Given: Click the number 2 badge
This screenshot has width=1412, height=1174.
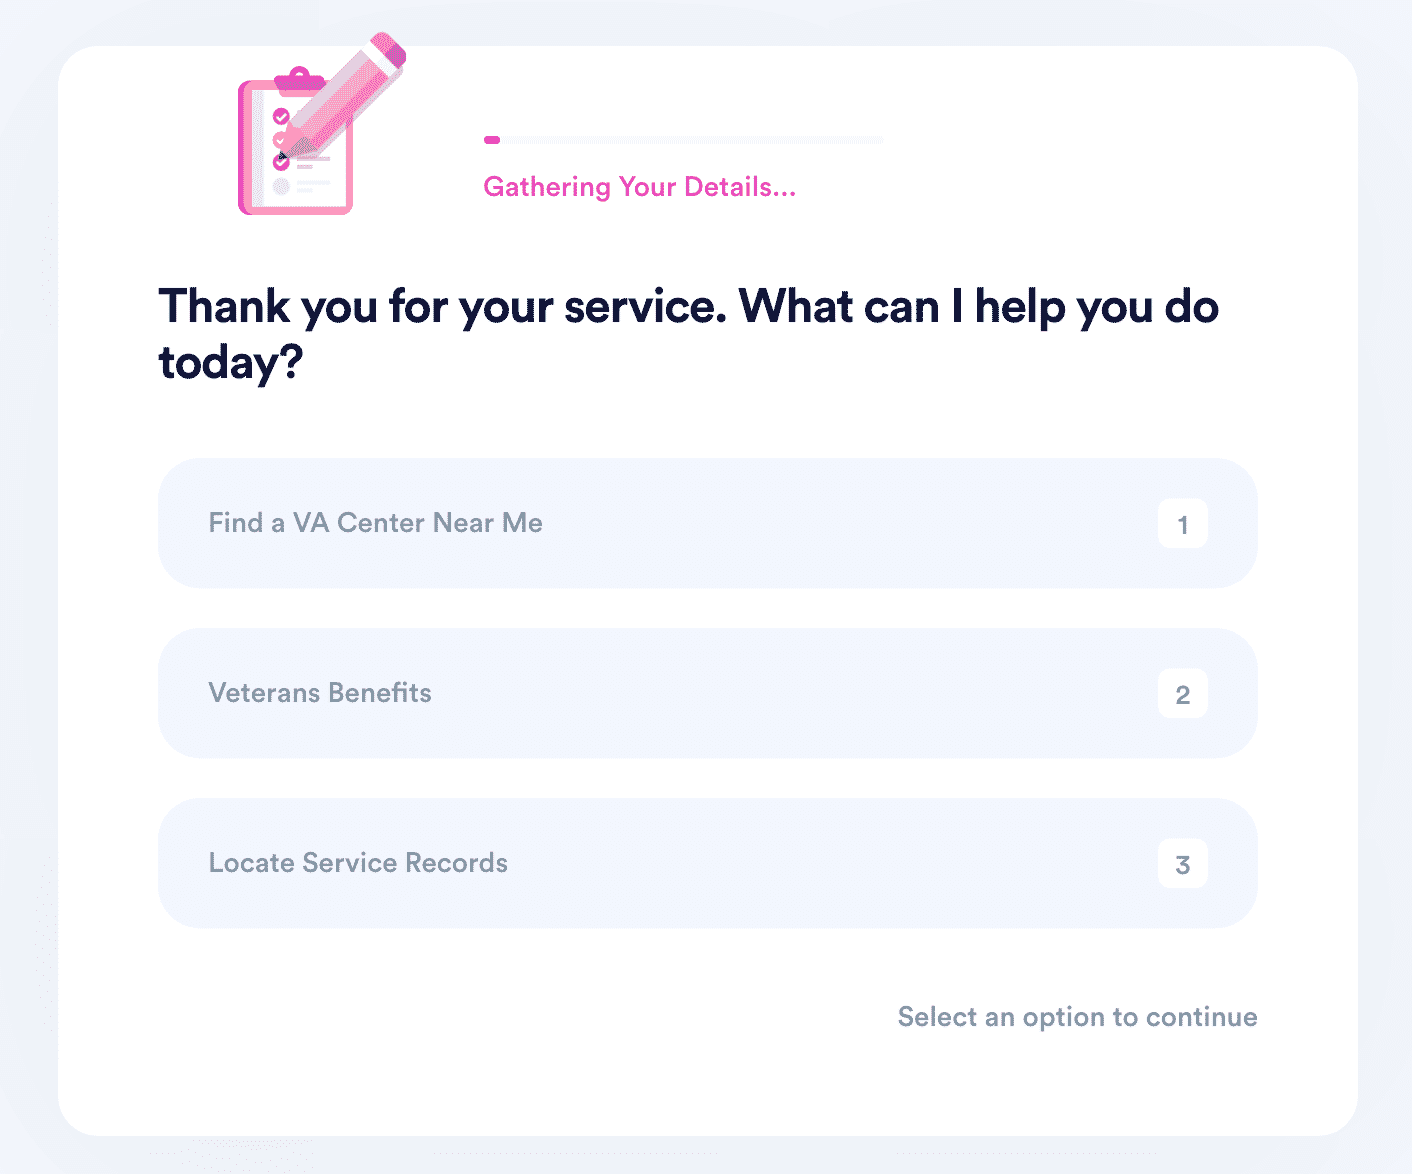Looking at the screenshot, I should pos(1182,694).
